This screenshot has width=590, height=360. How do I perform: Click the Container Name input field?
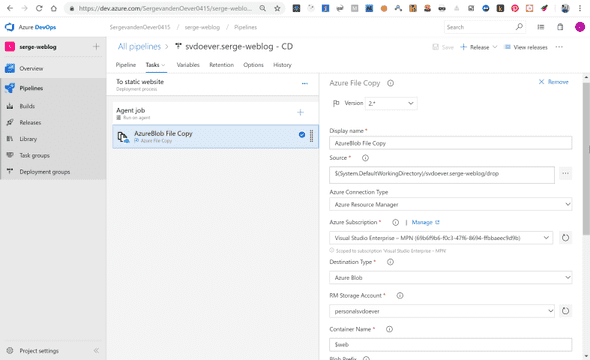tap(451, 345)
